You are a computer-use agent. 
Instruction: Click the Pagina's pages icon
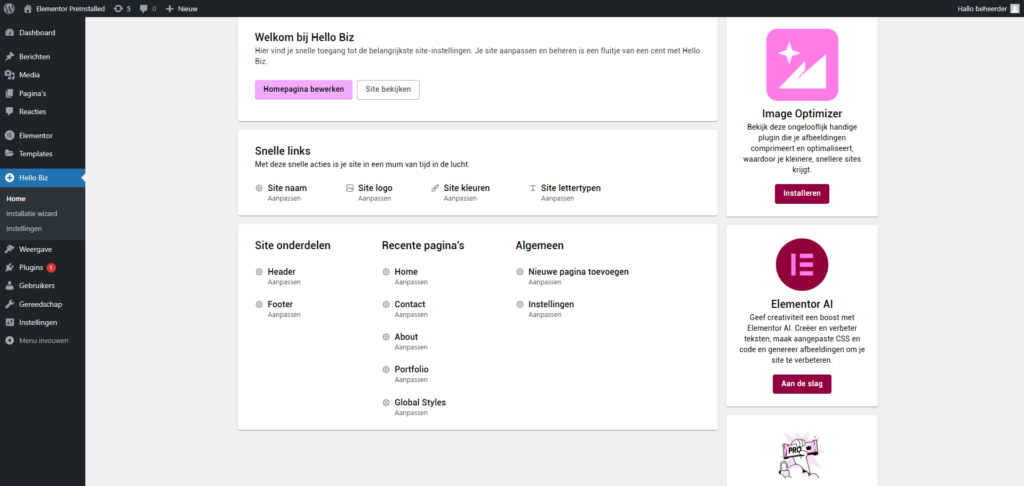click(x=10, y=93)
